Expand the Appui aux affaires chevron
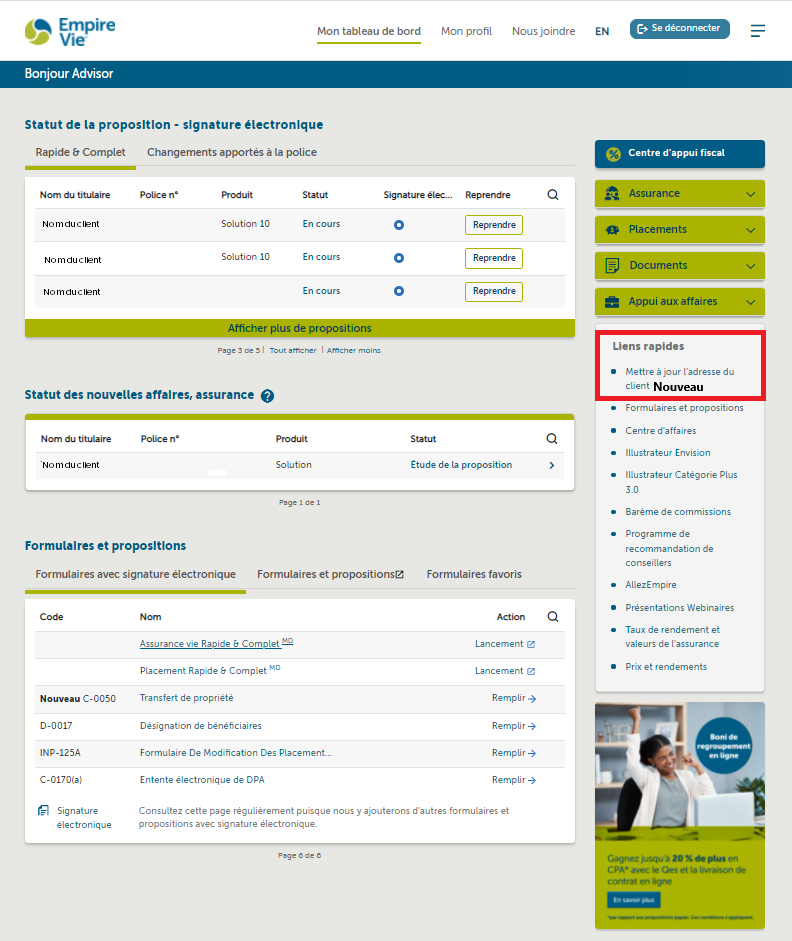792x941 pixels. (751, 302)
